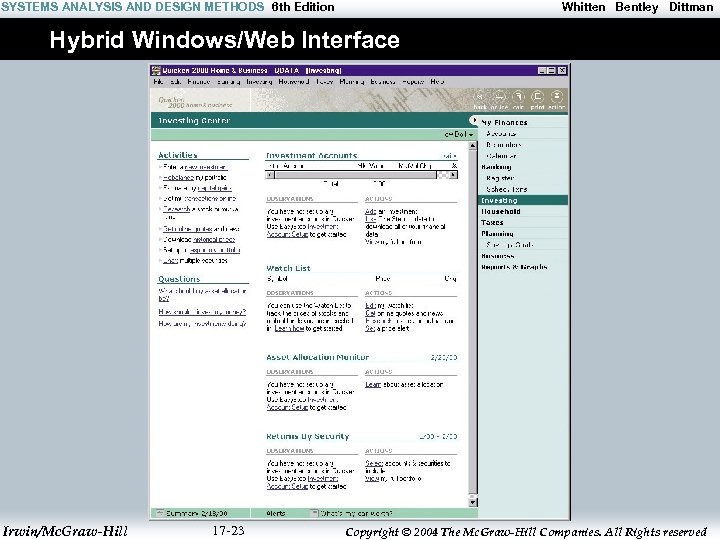Click Learn how link in Watch List
The width and height of the screenshot is (720, 540).
[x=289, y=329]
